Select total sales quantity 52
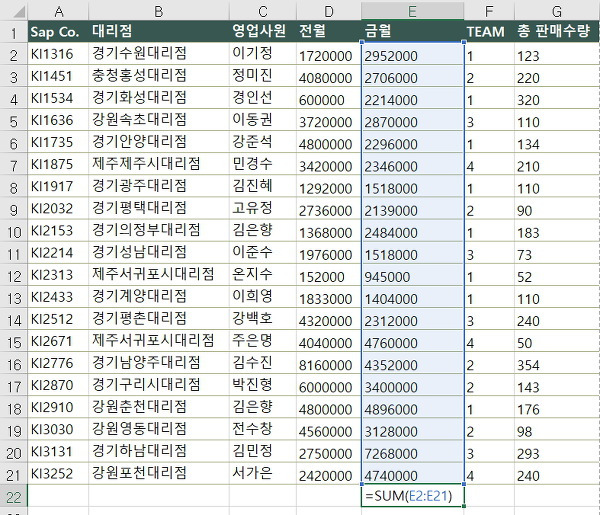The width and height of the screenshot is (600, 515). [x=557, y=275]
